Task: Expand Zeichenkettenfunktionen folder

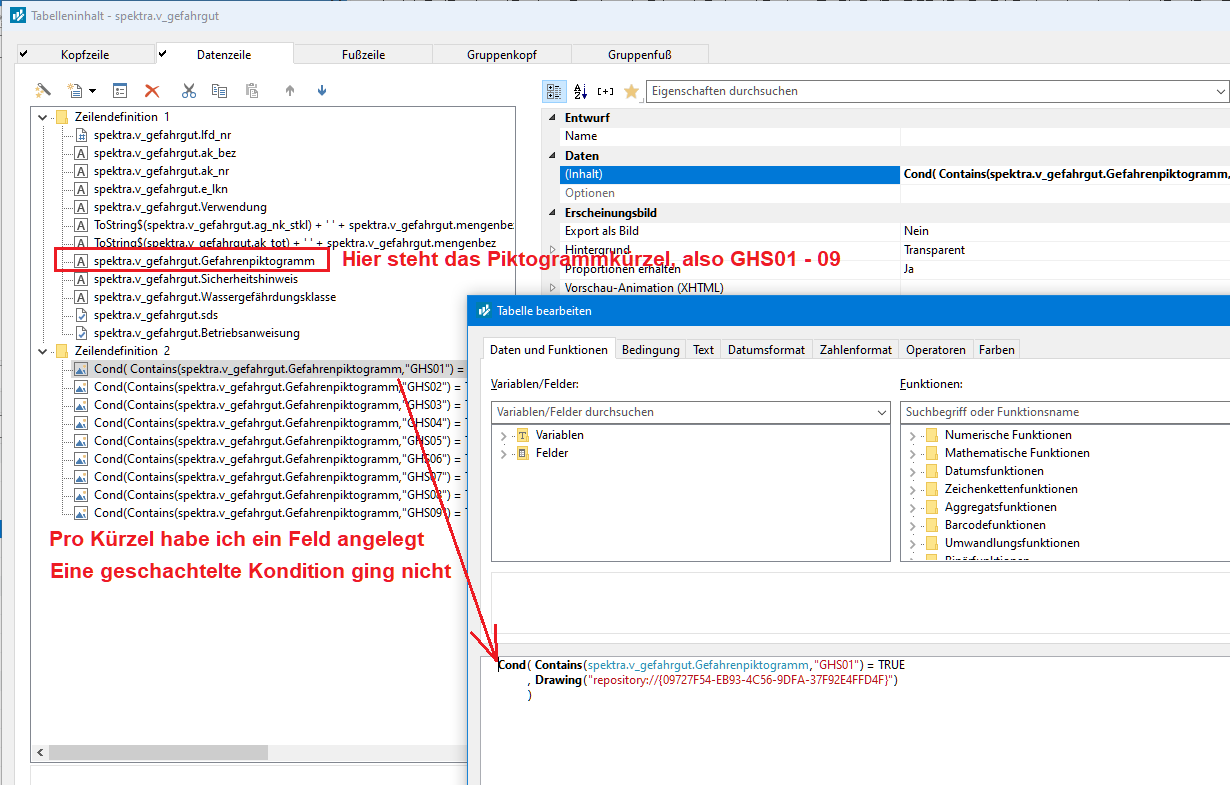Action: (x=912, y=489)
